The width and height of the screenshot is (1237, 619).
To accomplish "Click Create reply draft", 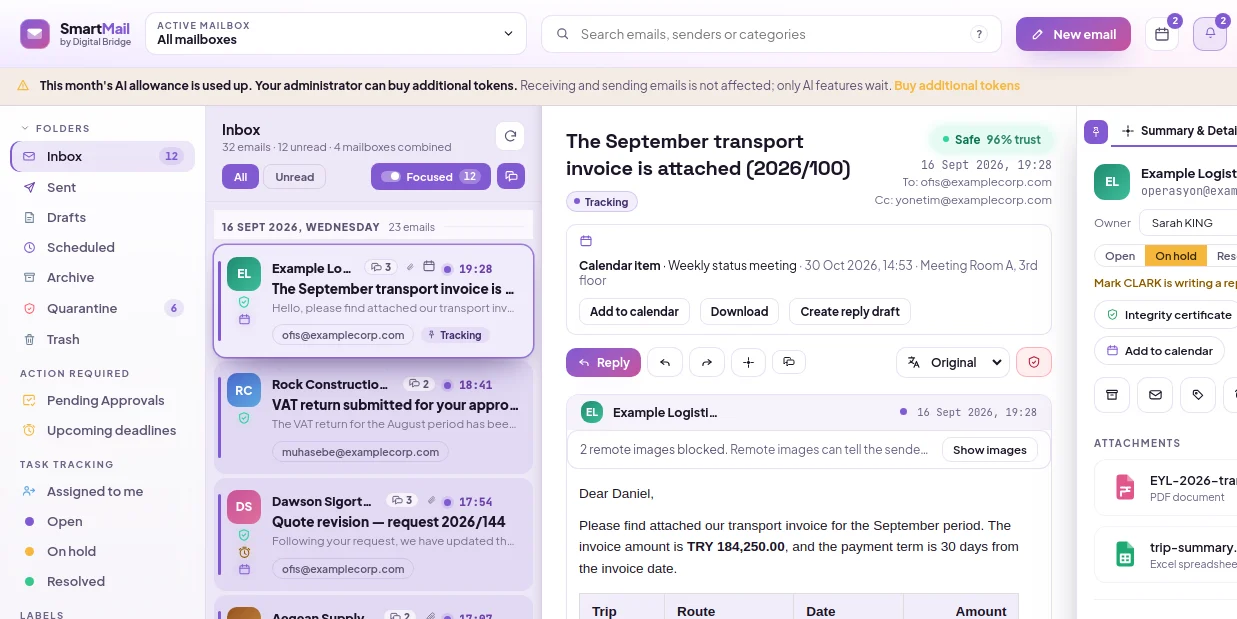I will pos(850,311).
